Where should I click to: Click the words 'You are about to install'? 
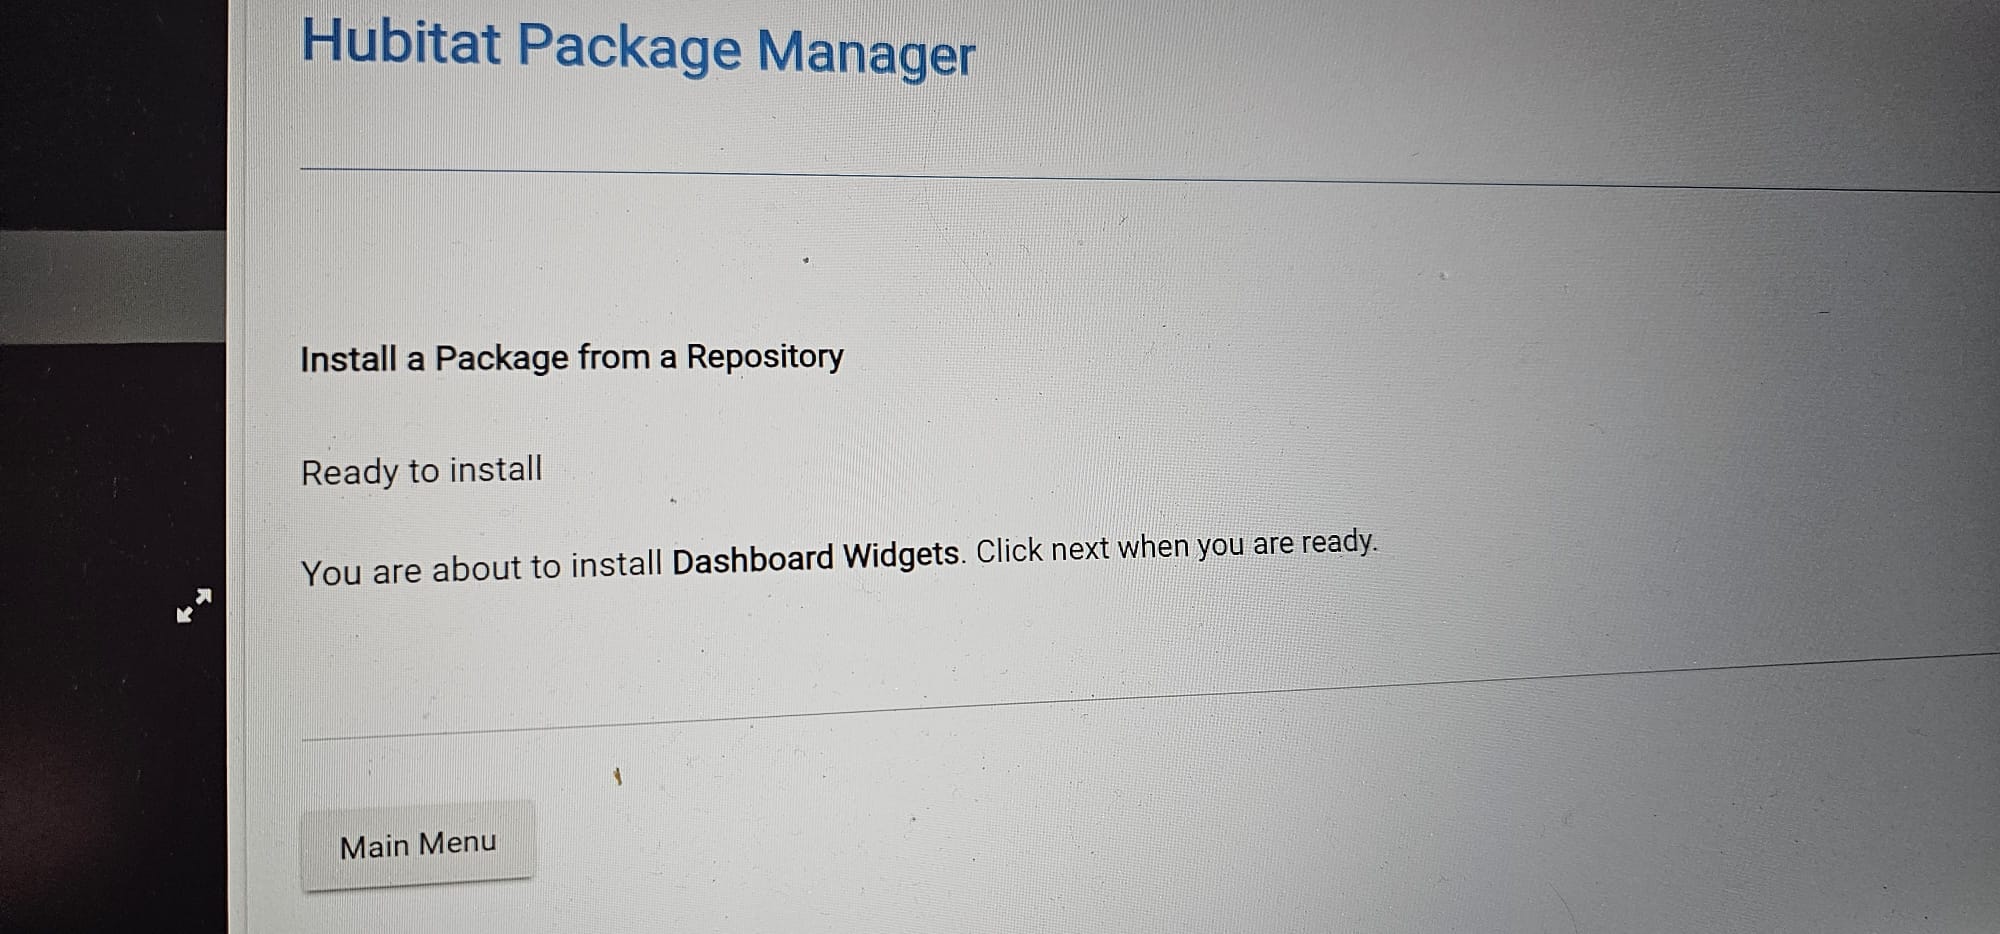[x=482, y=569]
